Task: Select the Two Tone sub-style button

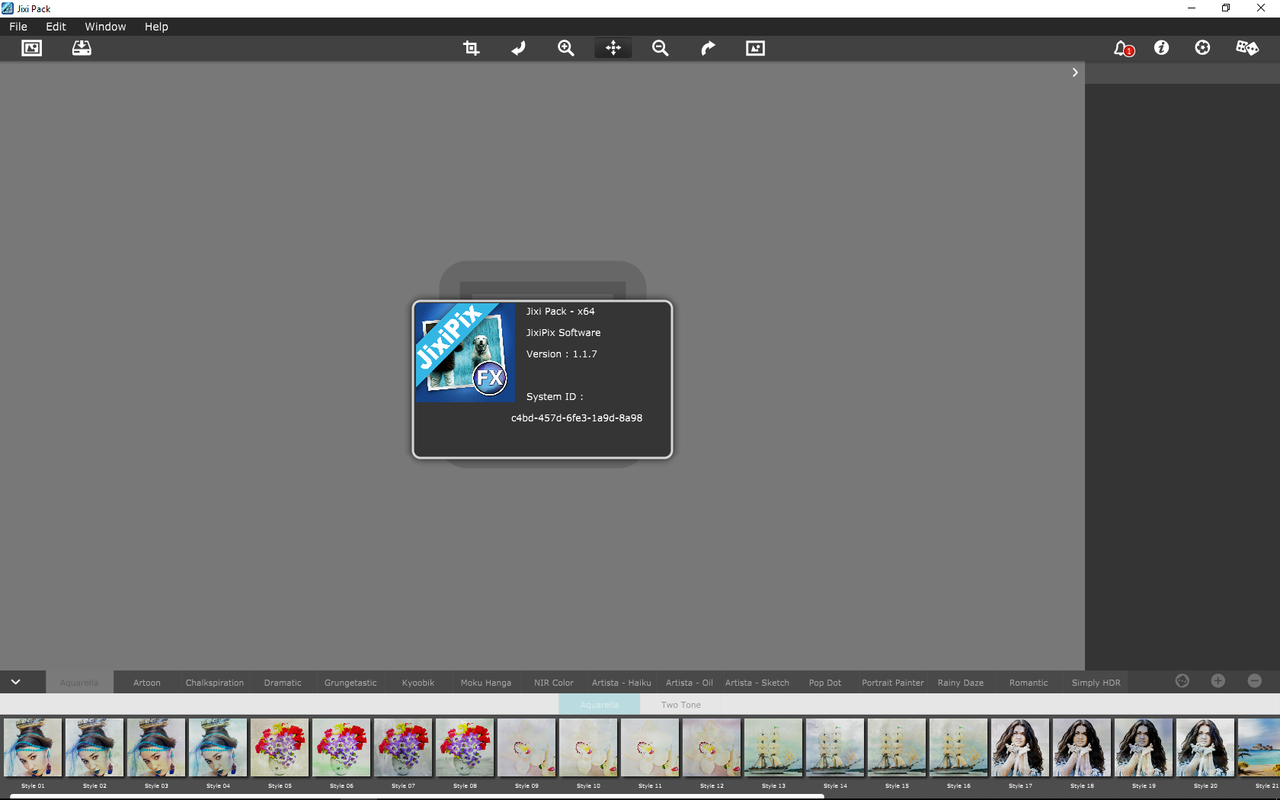Action: [681, 705]
